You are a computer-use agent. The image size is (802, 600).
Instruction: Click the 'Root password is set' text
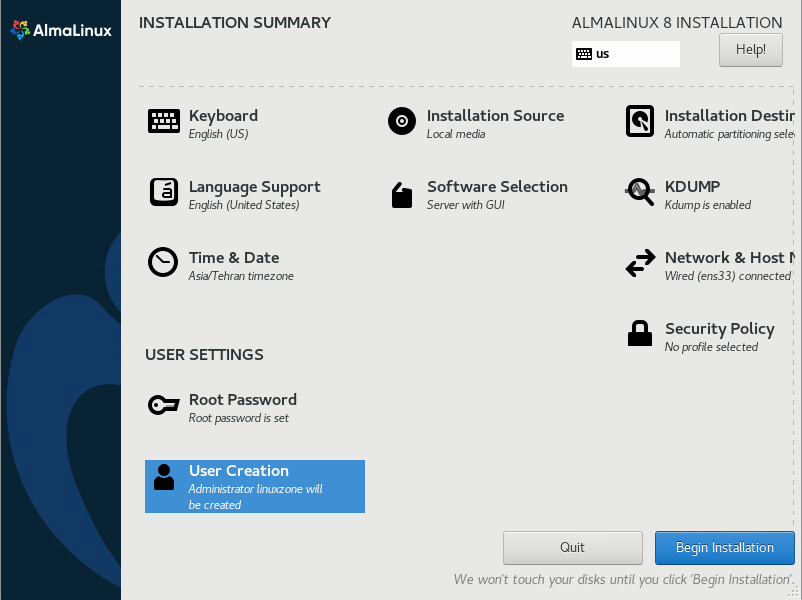(238, 418)
